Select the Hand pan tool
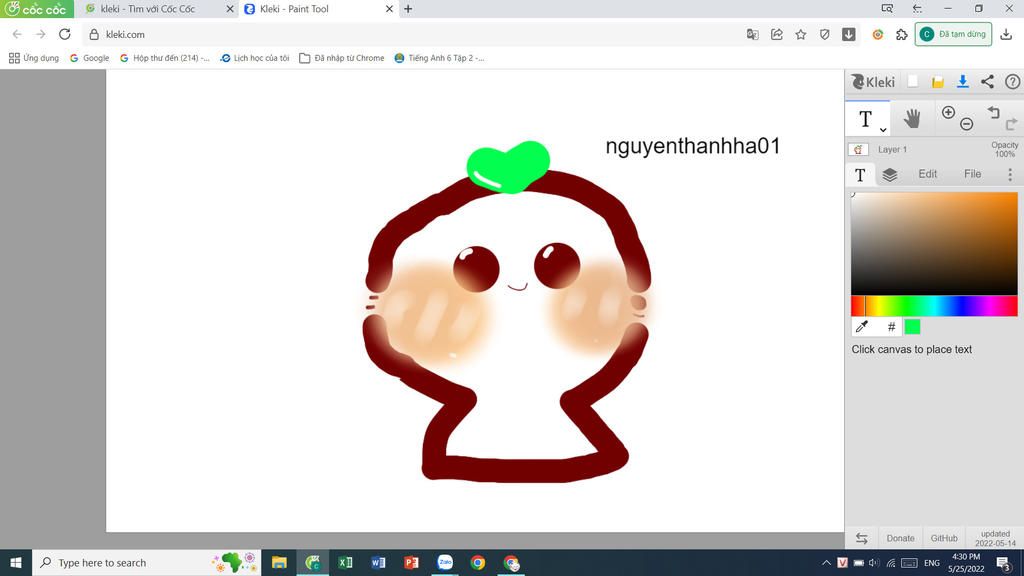Screen dimensions: 1024x576 pyautogui.click(x=912, y=118)
